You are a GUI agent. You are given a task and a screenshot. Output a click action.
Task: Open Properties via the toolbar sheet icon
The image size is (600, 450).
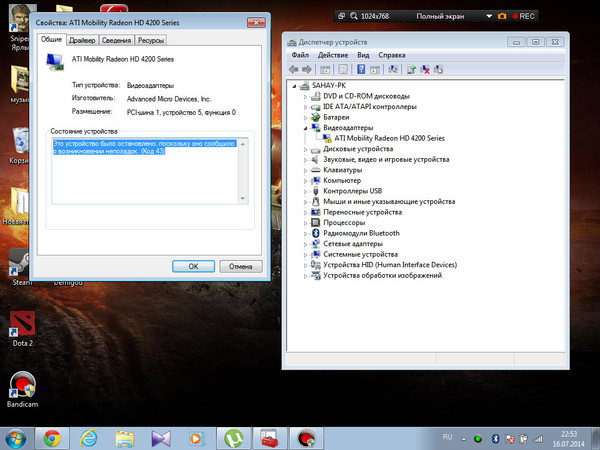click(x=343, y=69)
